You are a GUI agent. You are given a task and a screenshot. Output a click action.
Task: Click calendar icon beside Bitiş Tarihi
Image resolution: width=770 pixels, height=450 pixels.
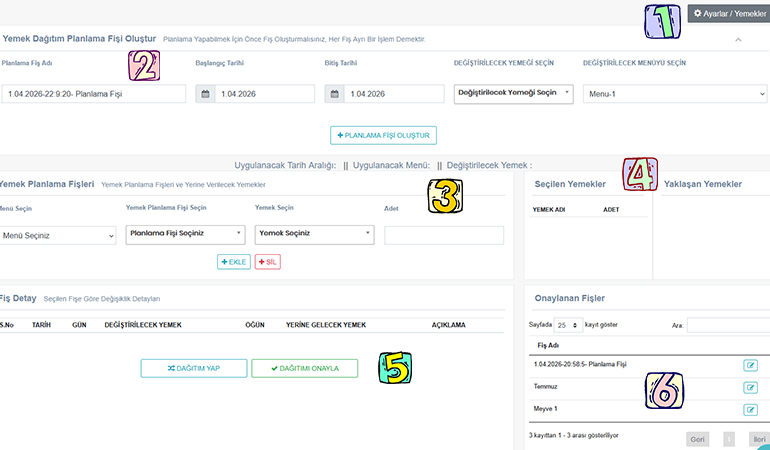click(x=335, y=94)
